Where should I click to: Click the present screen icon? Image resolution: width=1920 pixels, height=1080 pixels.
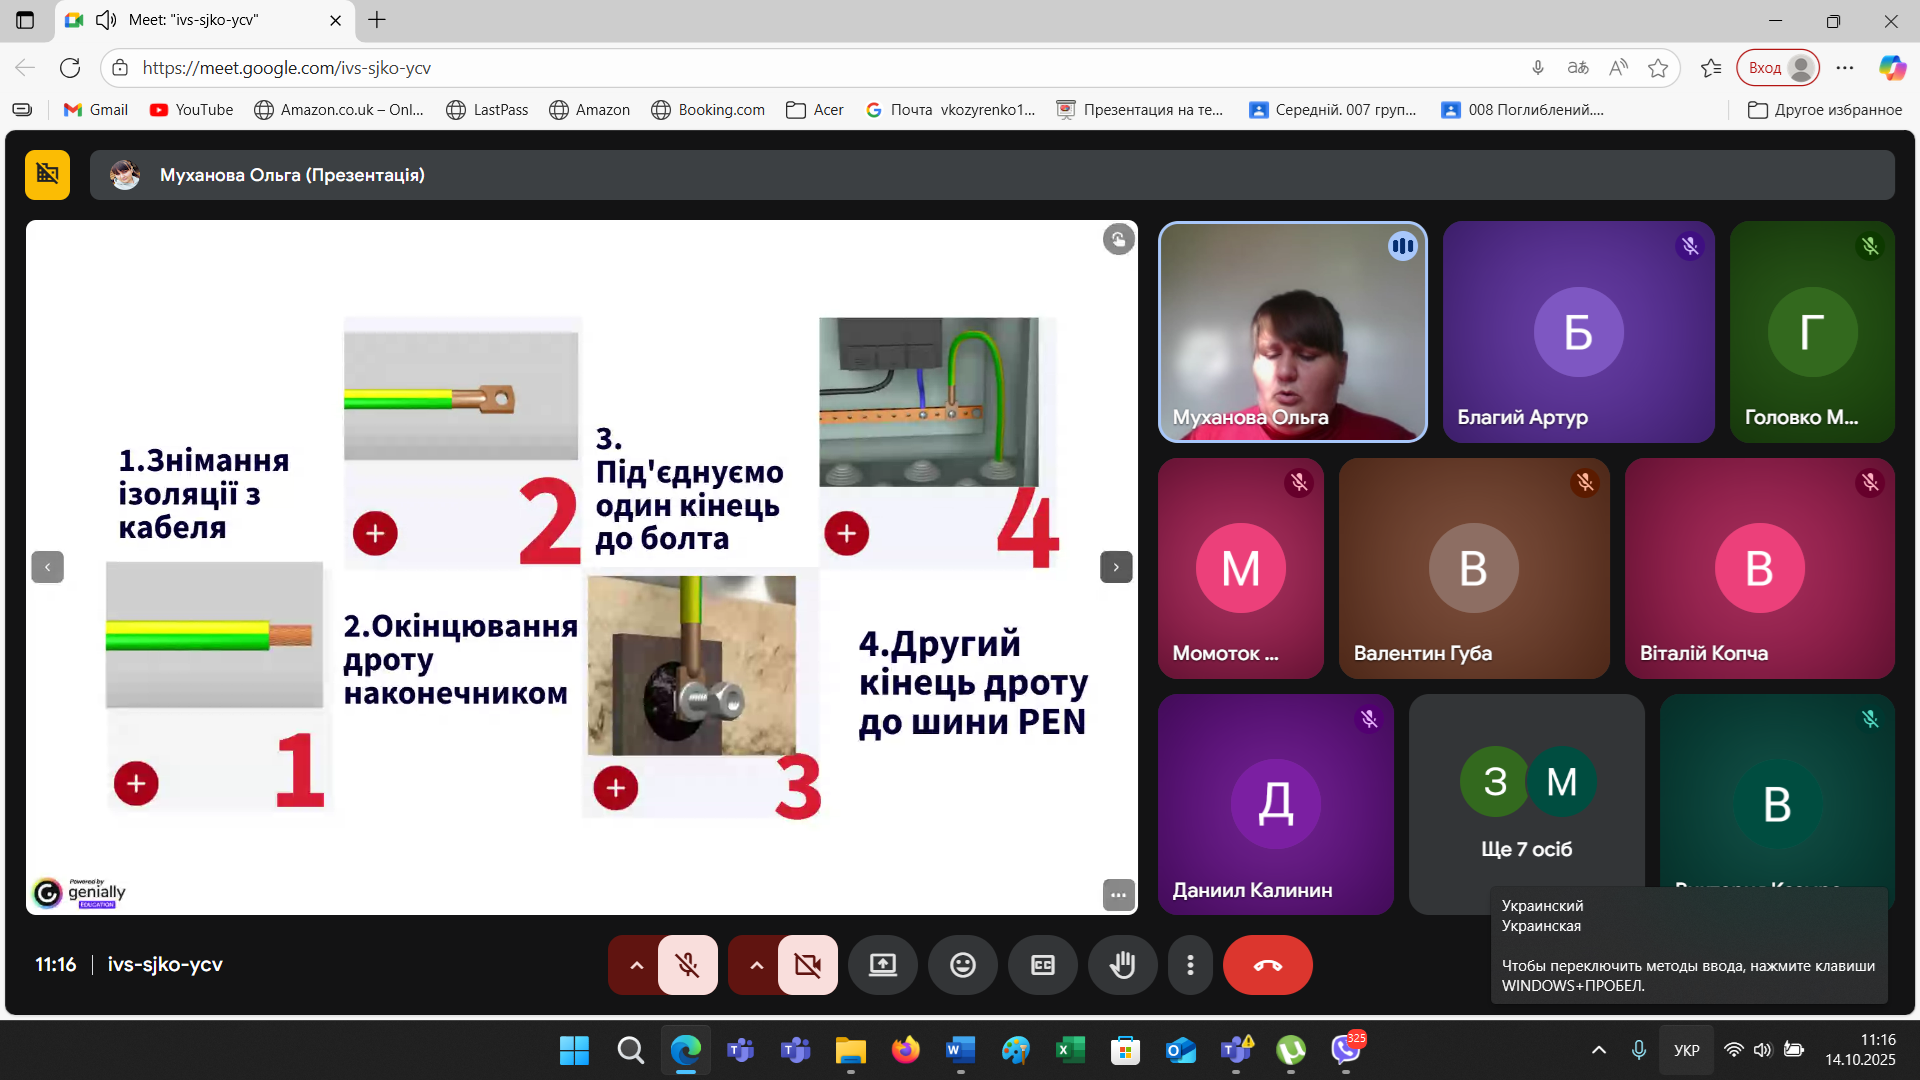coord(882,965)
